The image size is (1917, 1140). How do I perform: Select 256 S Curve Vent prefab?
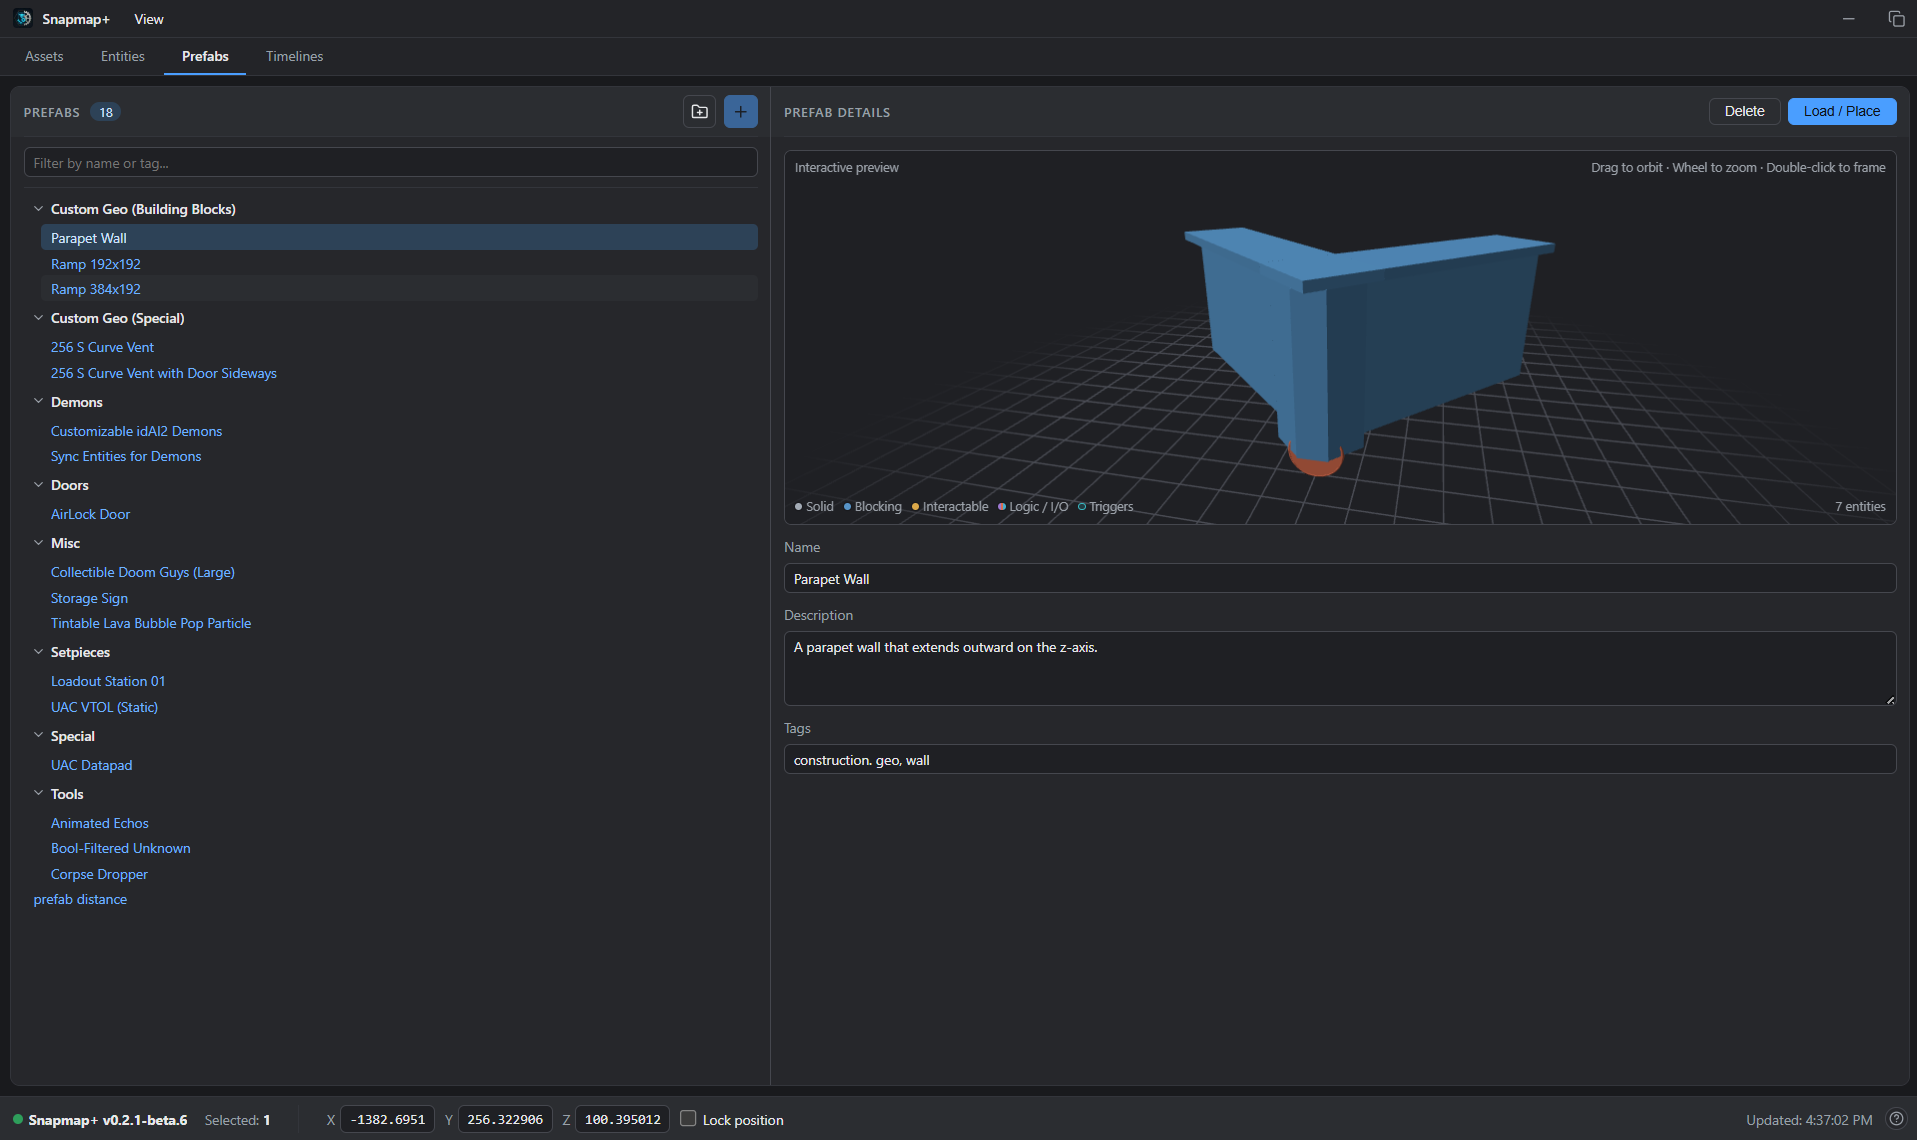pos(102,347)
